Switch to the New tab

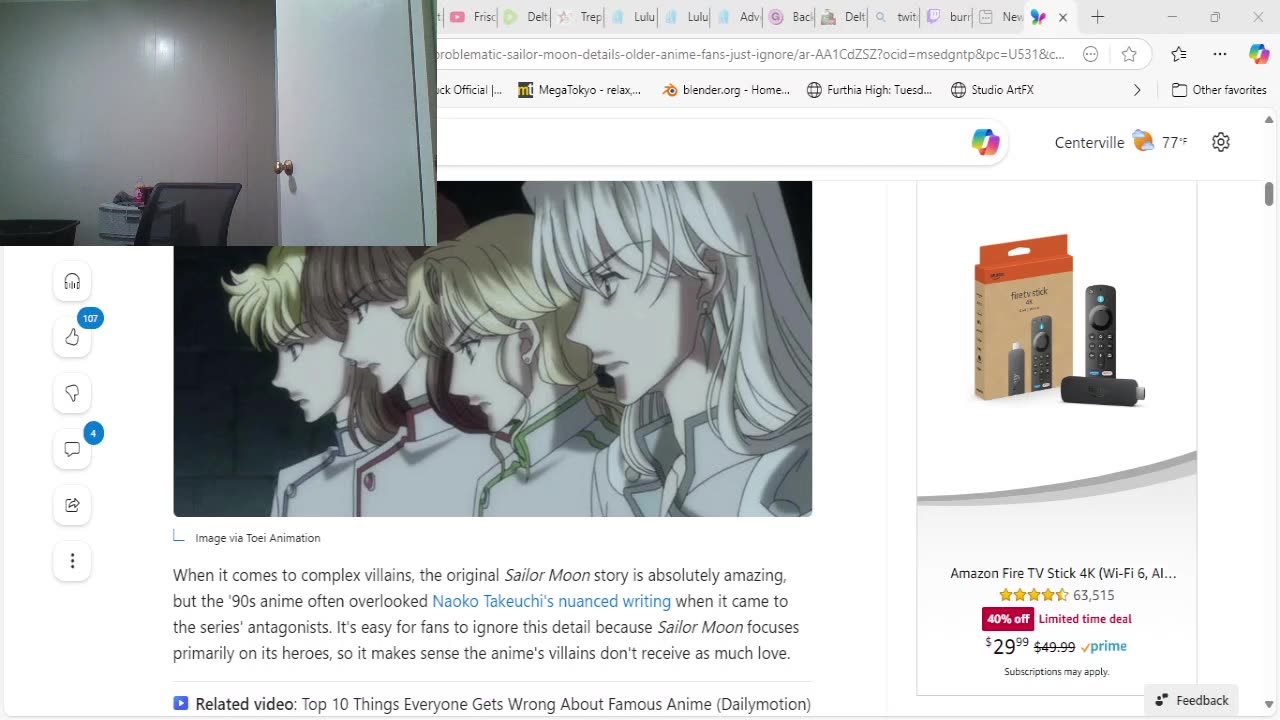click(1001, 17)
